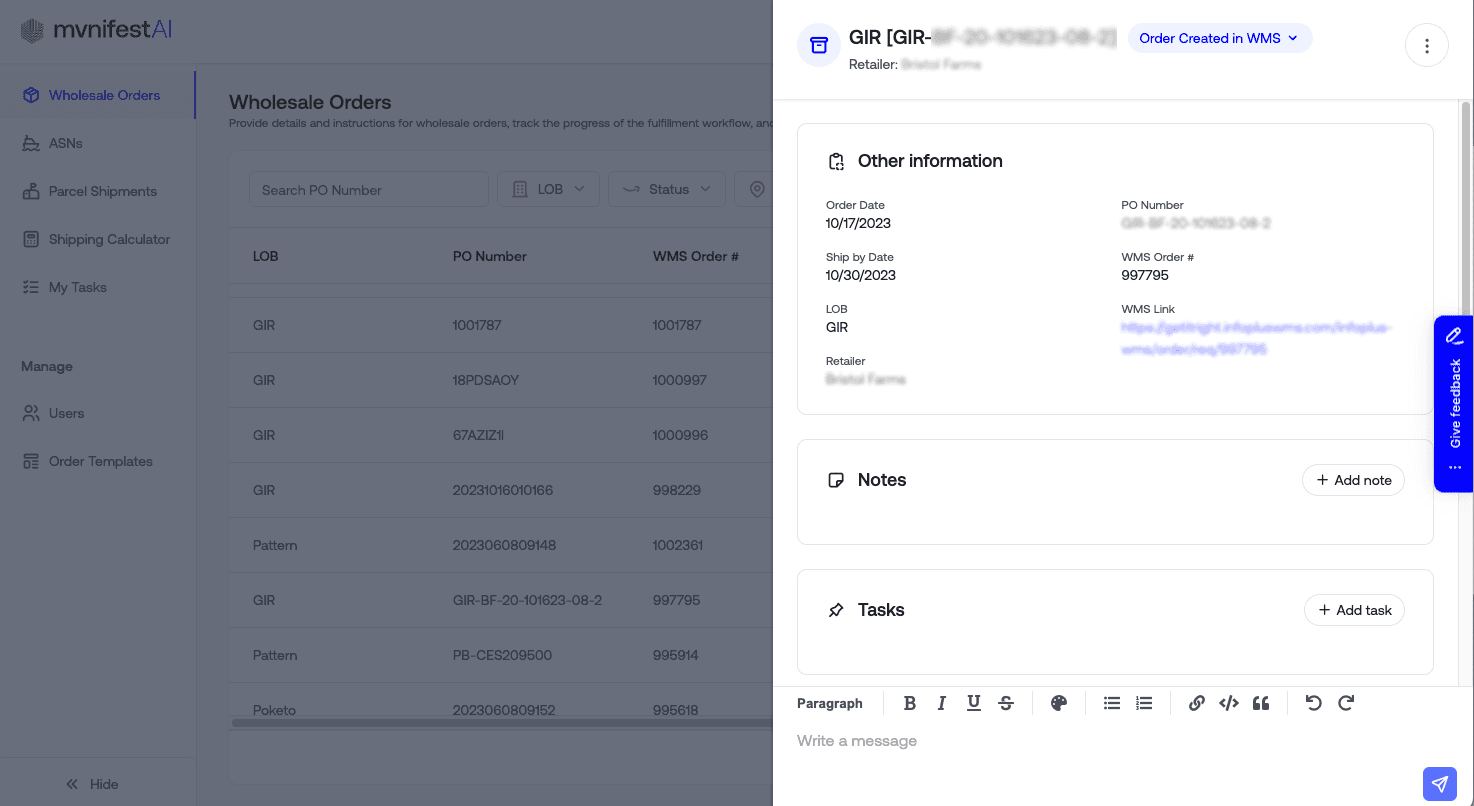Click the Tasks pin icon
This screenshot has width=1474, height=806.
point(836,610)
